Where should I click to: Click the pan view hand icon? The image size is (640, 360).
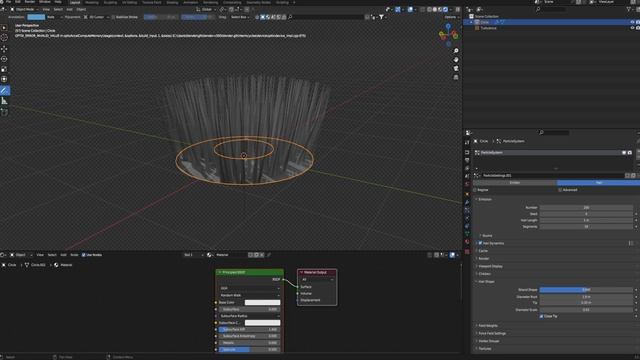click(456, 60)
